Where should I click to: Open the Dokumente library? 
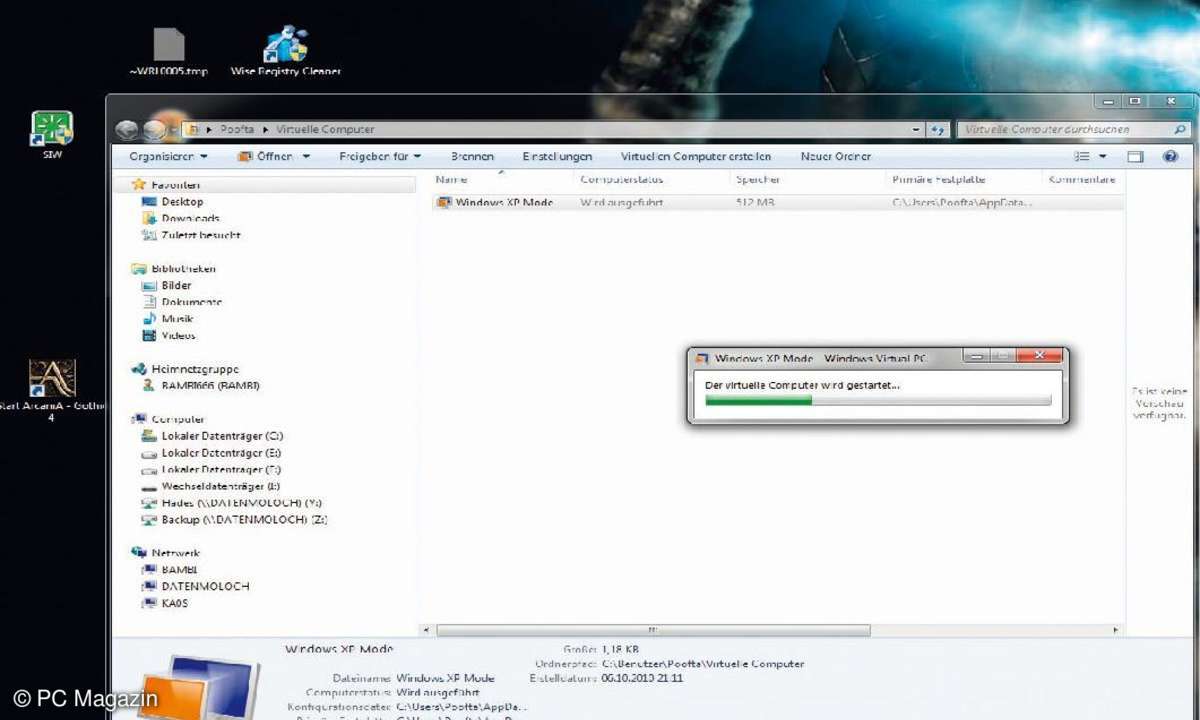(x=182, y=302)
